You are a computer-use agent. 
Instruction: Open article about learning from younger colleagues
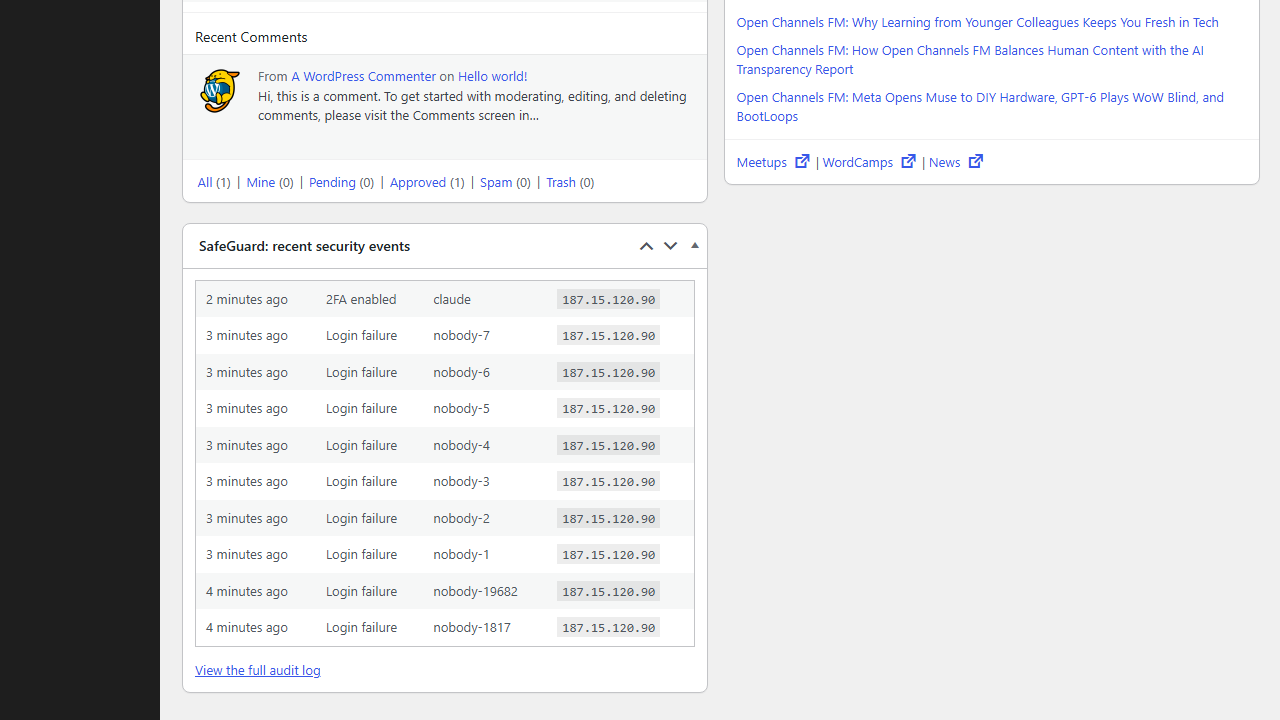tap(978, 22)
